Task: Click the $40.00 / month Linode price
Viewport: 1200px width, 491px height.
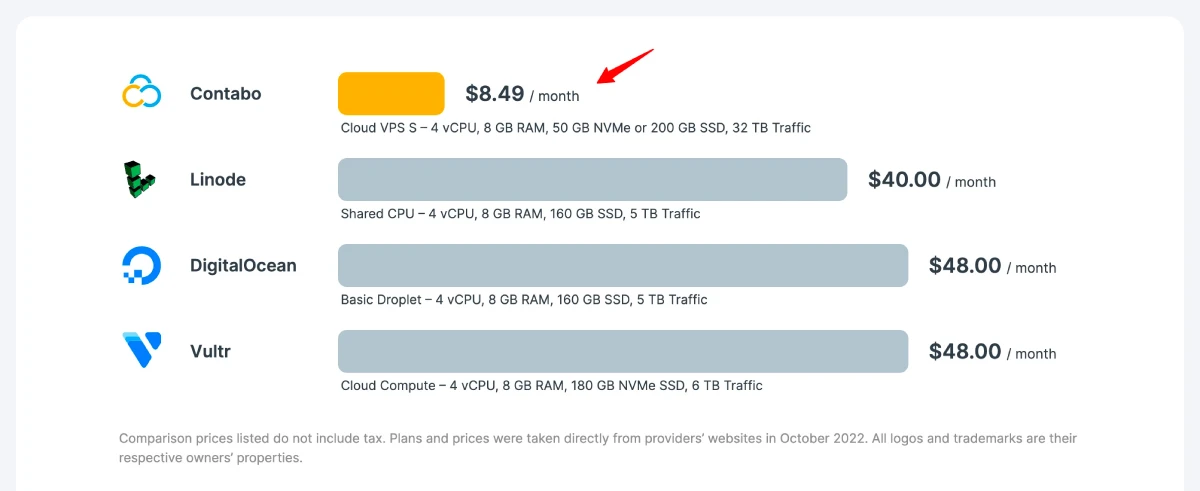Action: point(932,180)
